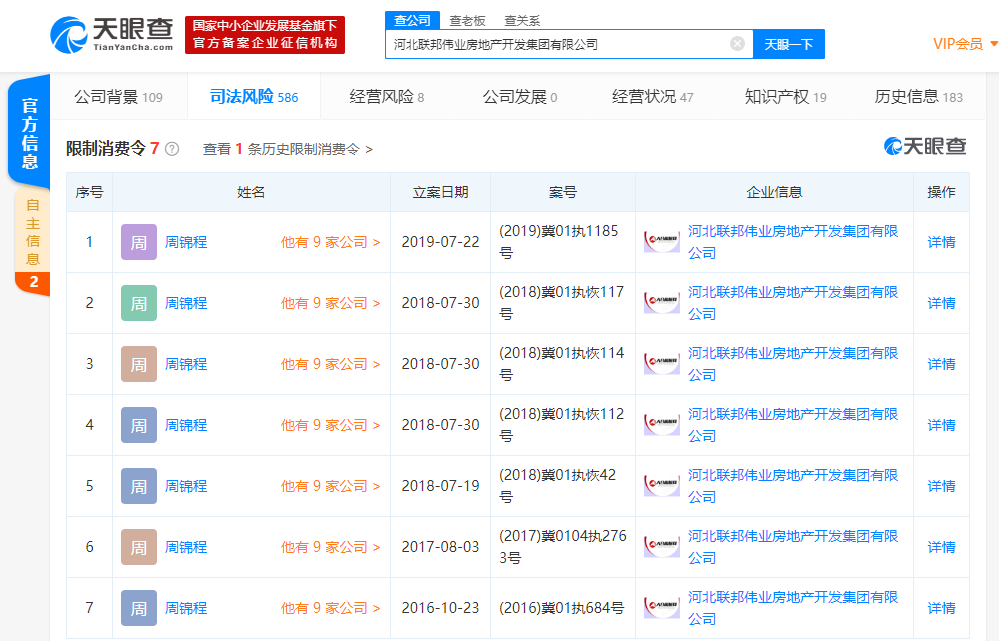Select the 司法风险 tab

254,97
